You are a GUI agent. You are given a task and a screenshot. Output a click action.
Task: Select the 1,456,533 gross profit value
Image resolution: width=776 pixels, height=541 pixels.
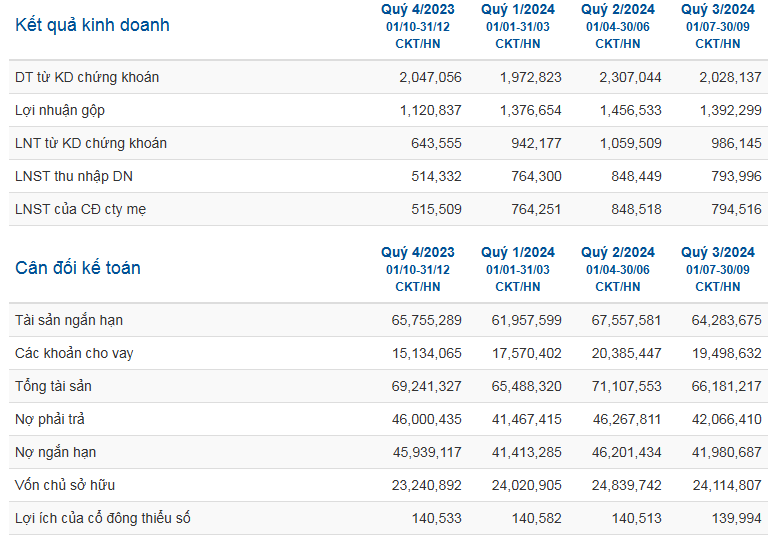tap(631, 110)
